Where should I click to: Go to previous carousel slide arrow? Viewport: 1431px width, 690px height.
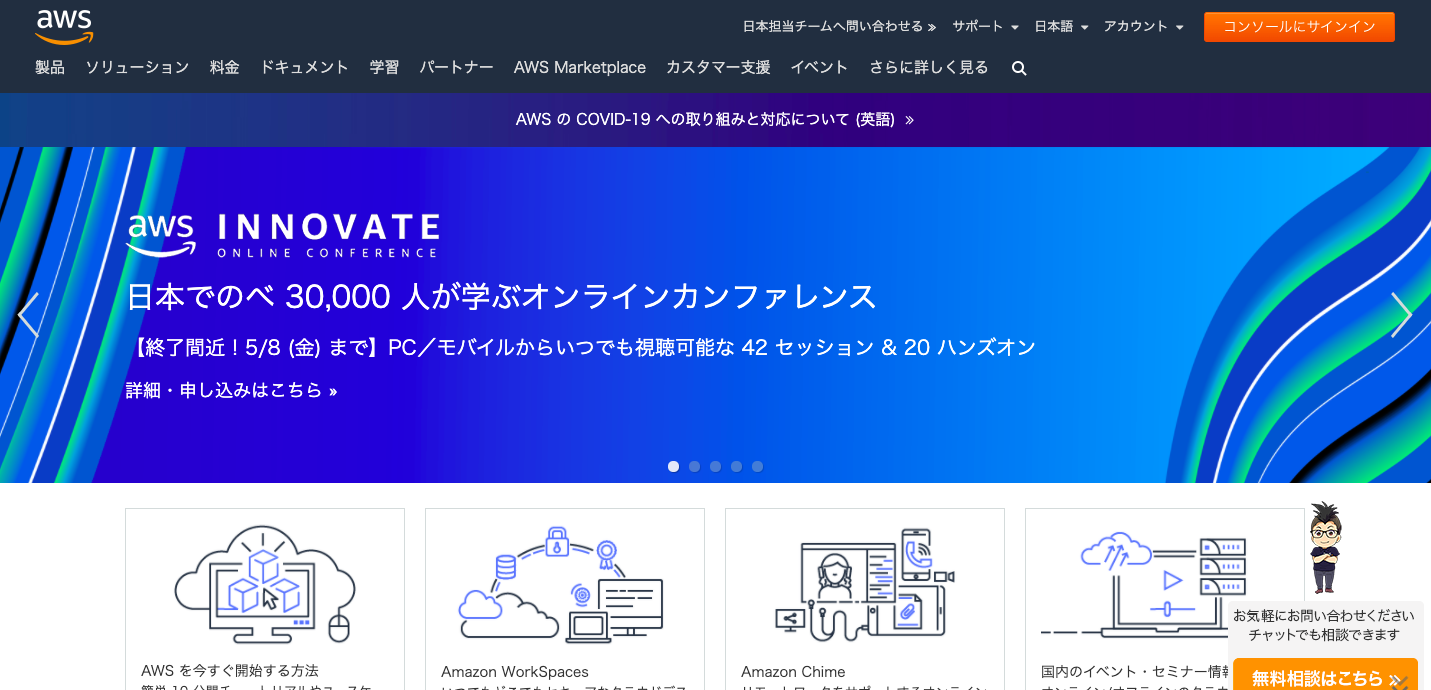(x=28, y=315)
